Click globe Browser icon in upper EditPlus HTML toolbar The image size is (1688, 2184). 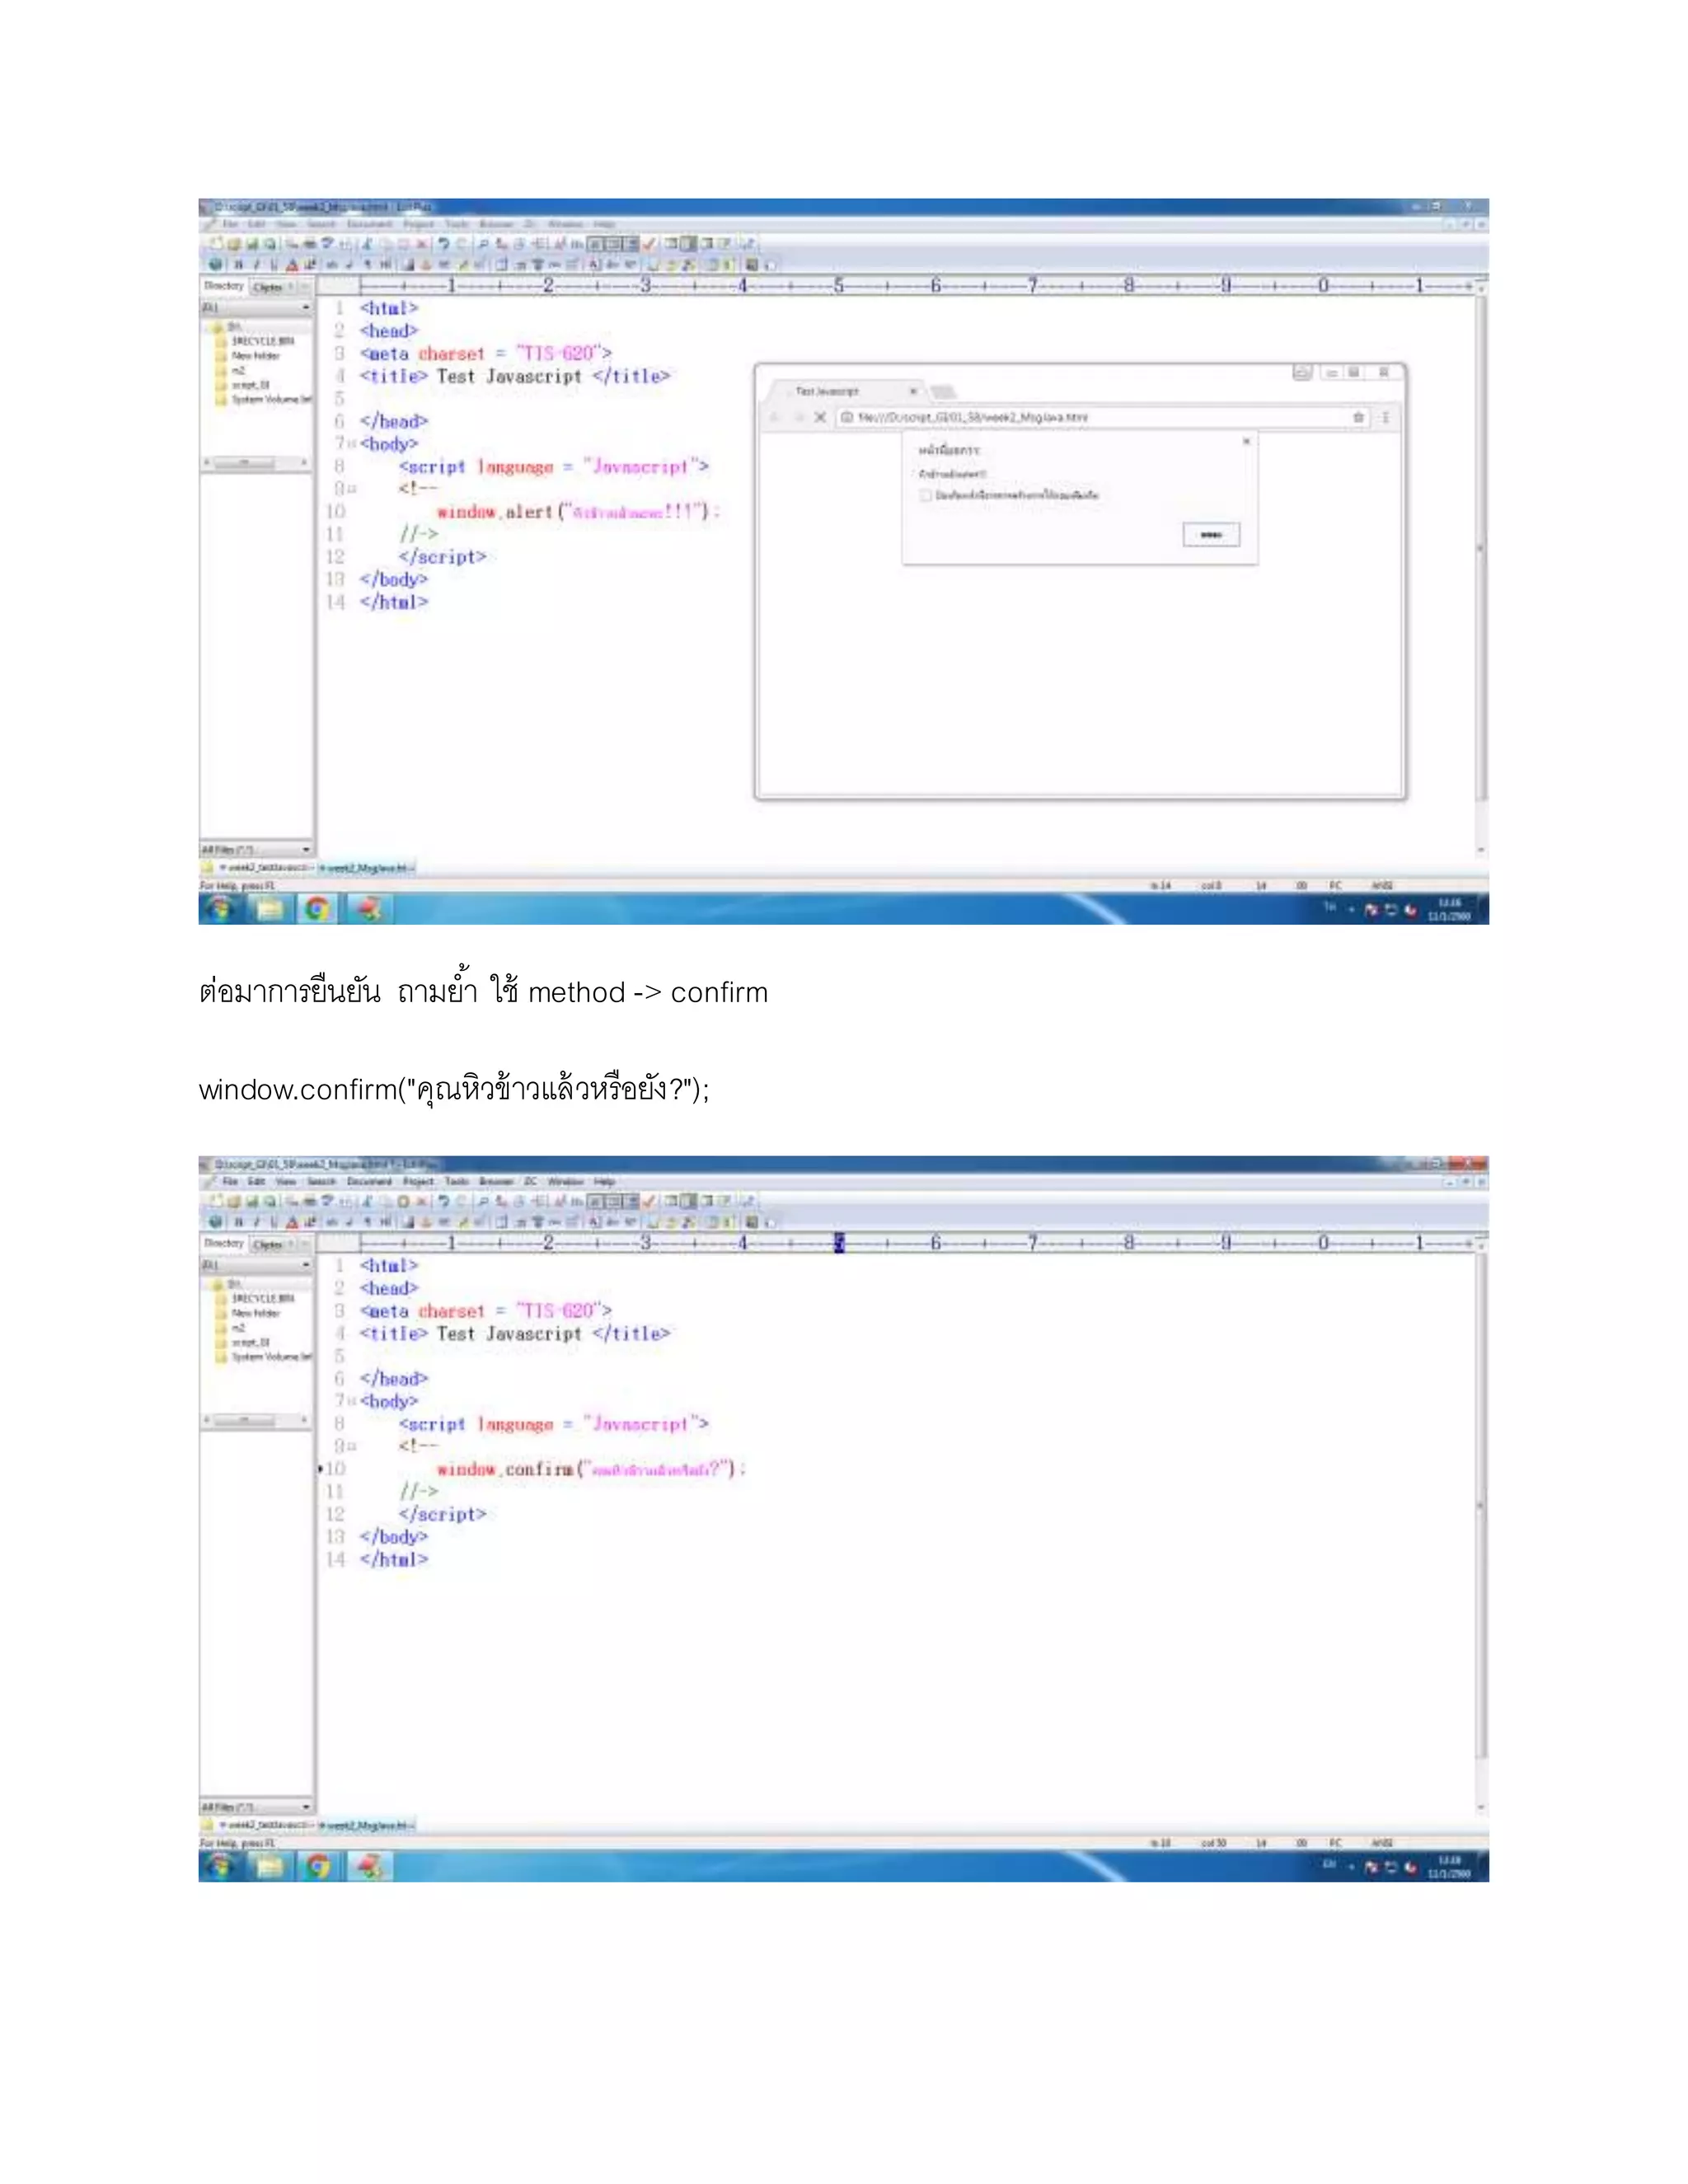[215, 265]
